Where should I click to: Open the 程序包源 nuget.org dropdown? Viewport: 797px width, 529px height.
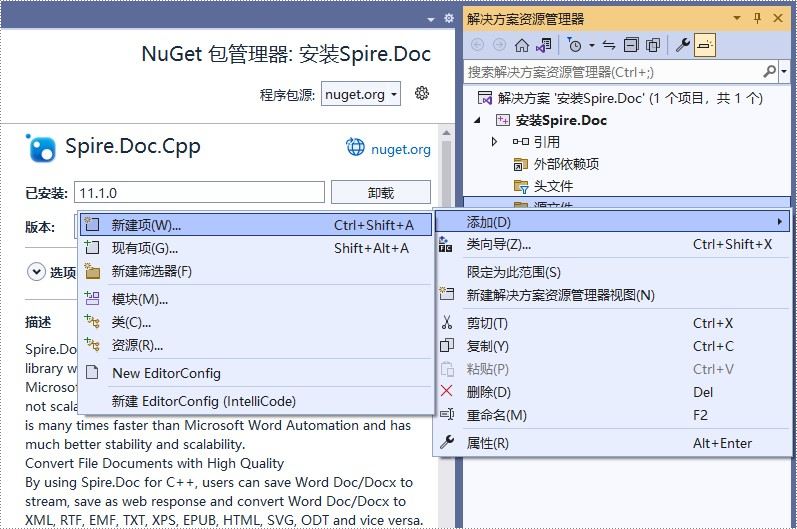tap(361, 94)
